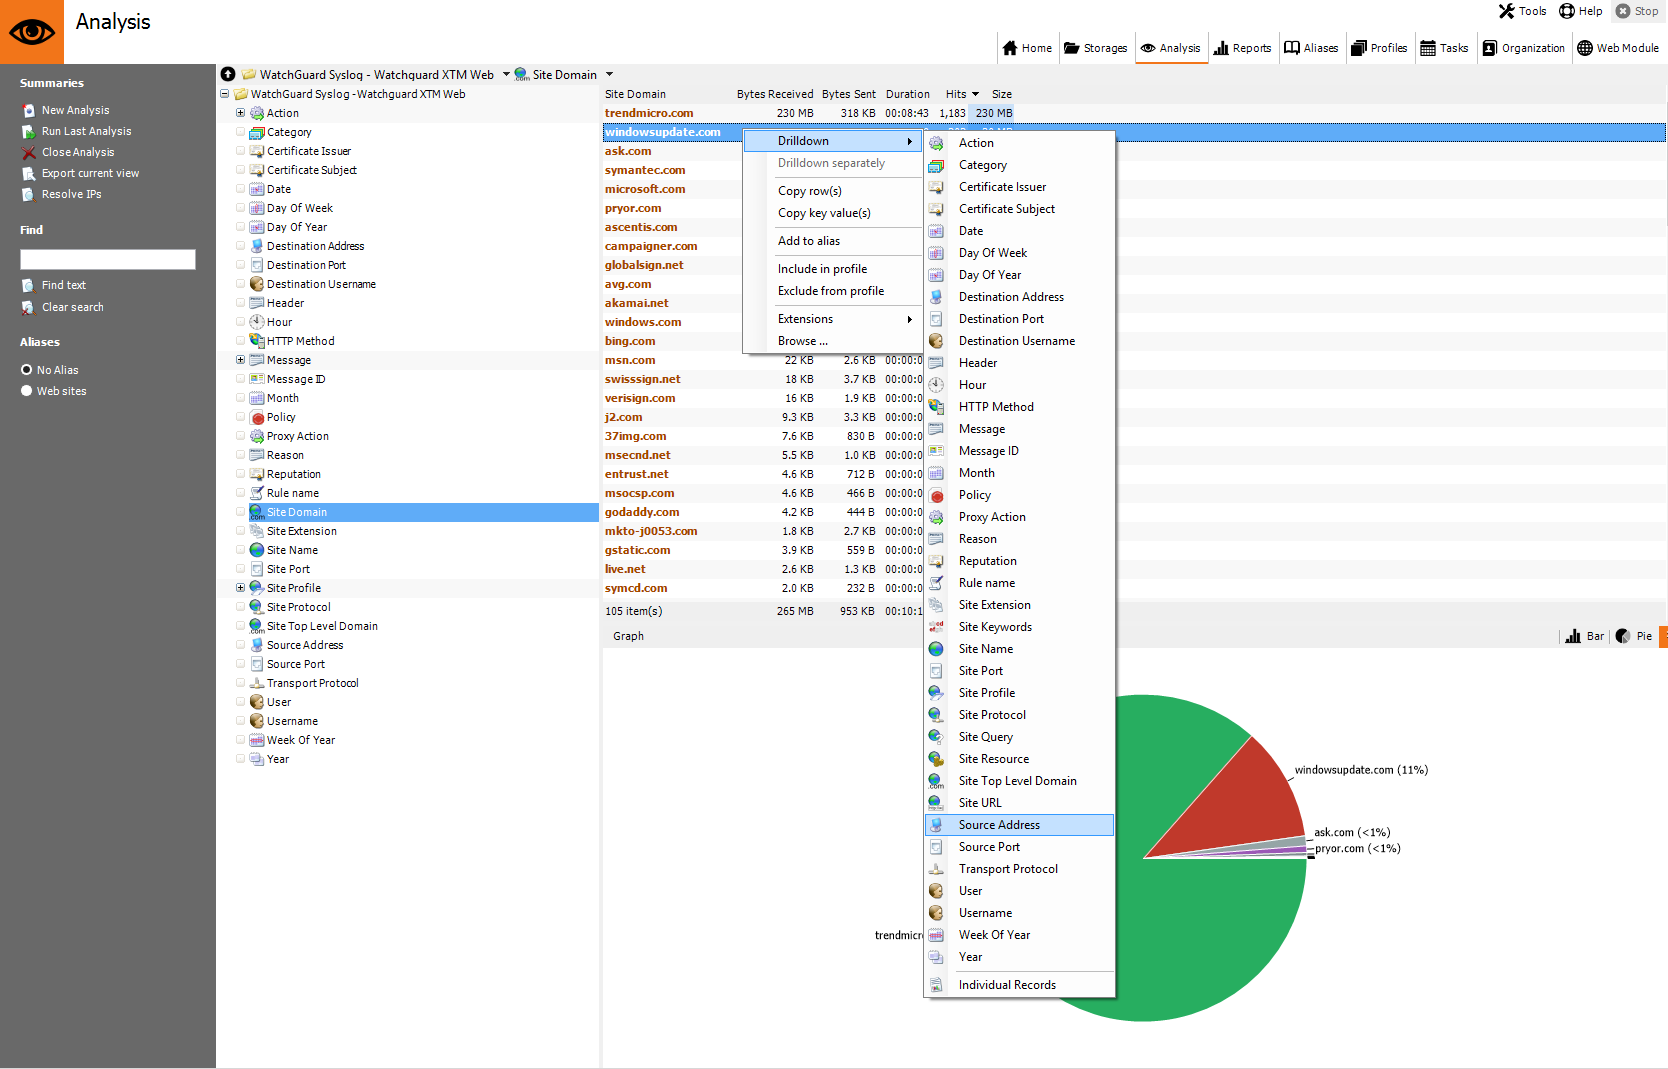Image resolution: width=1668 pixels, height=1069 pixels.
Task: Click the Bytes Received column header
Action: point(775,94)
